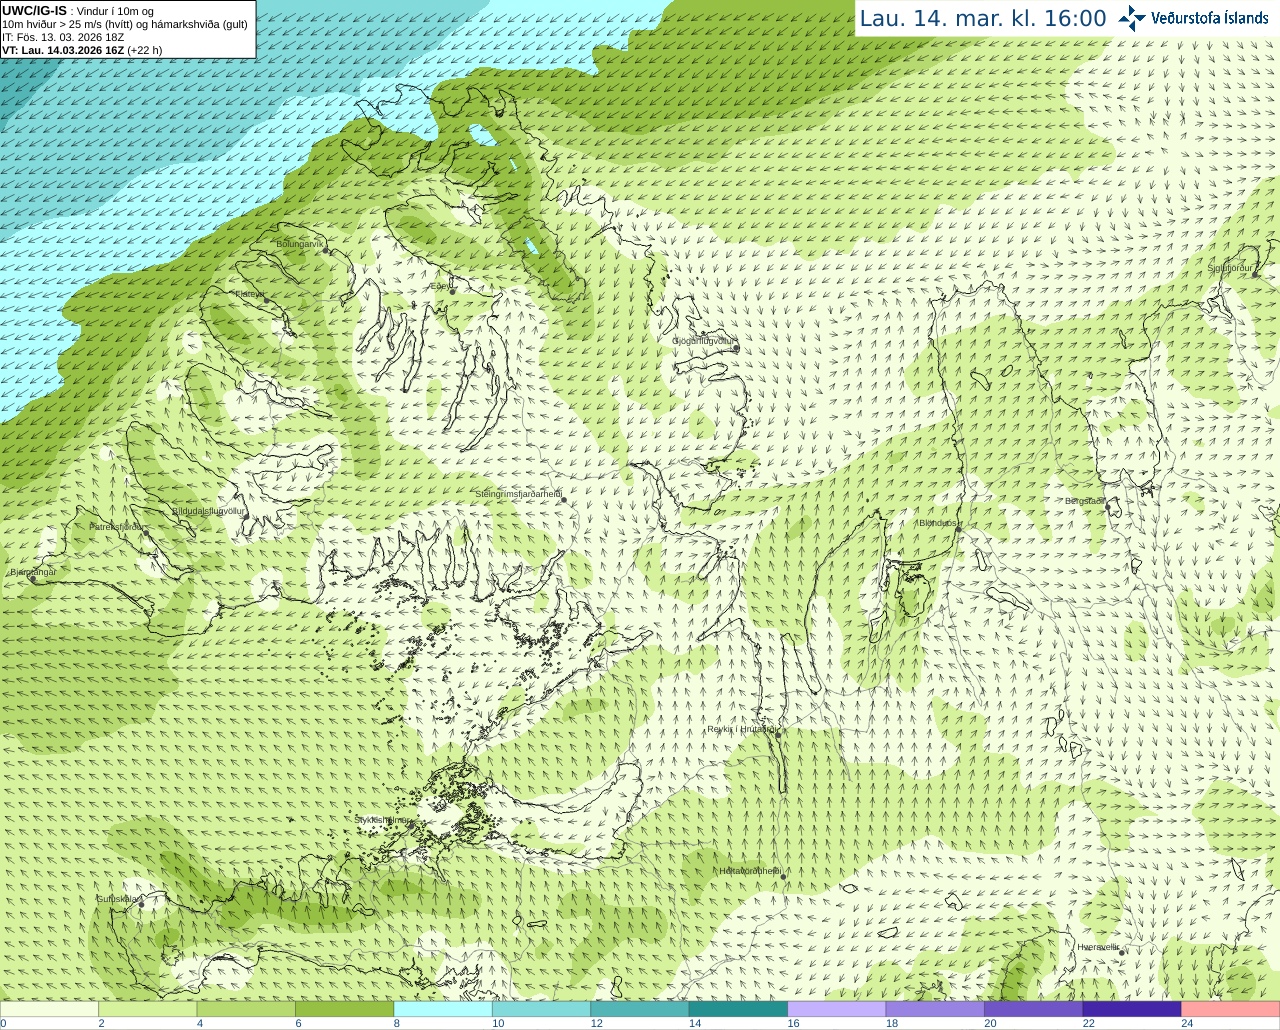The height and width of the screenshot is (1030, 1280).
Task: Click the 12–14 m/s teal legend swatch
Action: (x=640, y=1009)
